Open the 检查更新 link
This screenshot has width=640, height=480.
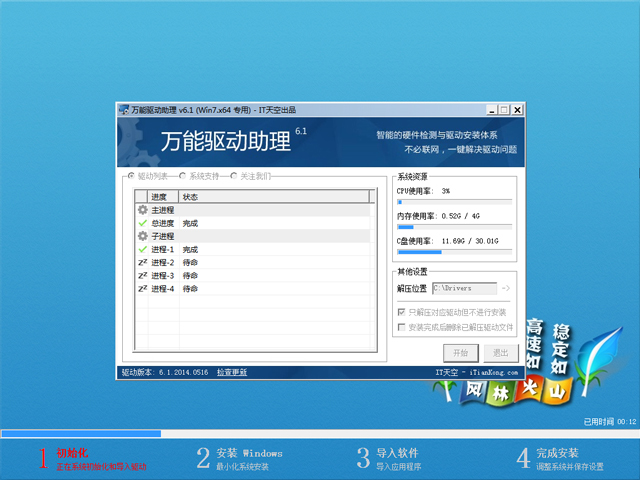click(231, 372)
